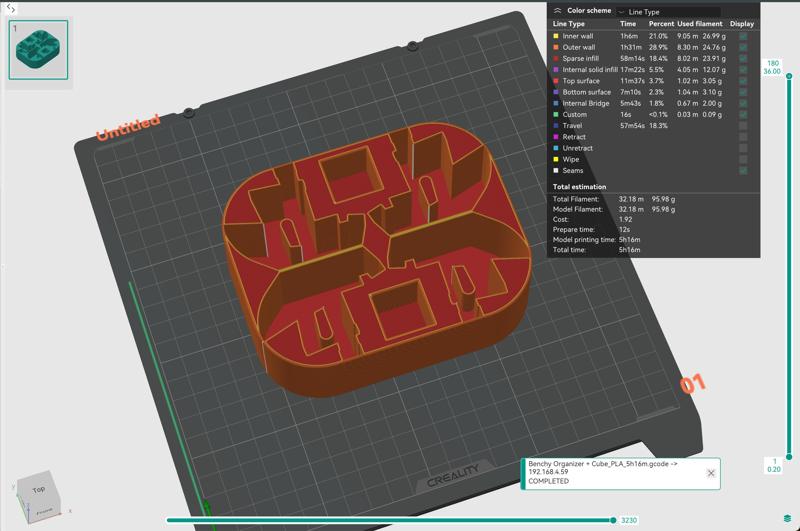This screenshot has width=800, height=531.
Task: Click the Wipe yellow color swatch
Action: pyautogui.click(x=556, y=160)
